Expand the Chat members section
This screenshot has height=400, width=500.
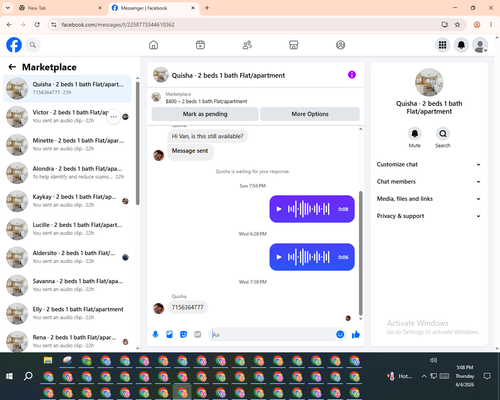pos(429,182)
